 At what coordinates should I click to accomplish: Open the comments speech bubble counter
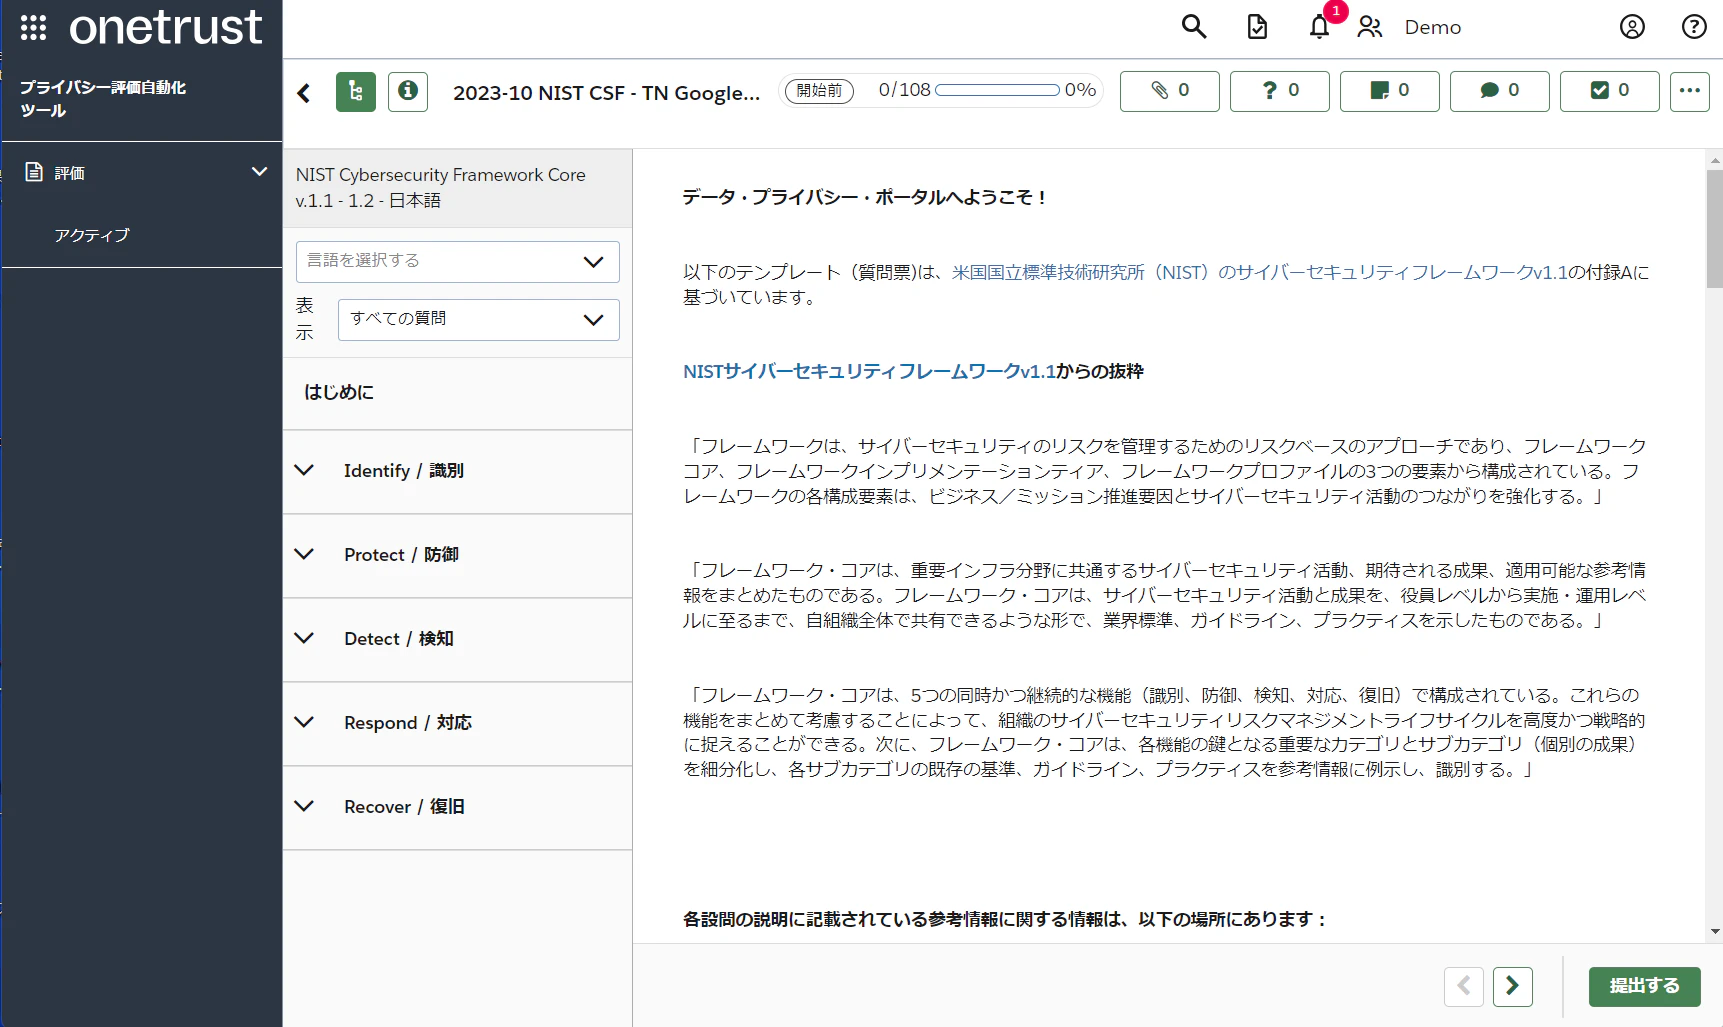point(1500,91)
